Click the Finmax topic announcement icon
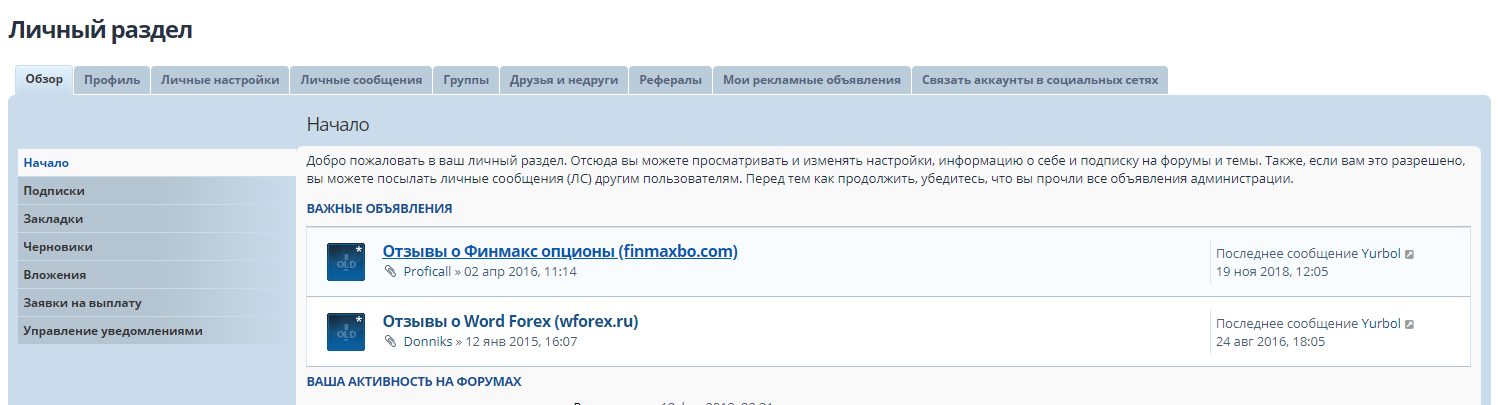Viewport: 1501px width, 405px height. pyautogui.click(x=345, y=262)
